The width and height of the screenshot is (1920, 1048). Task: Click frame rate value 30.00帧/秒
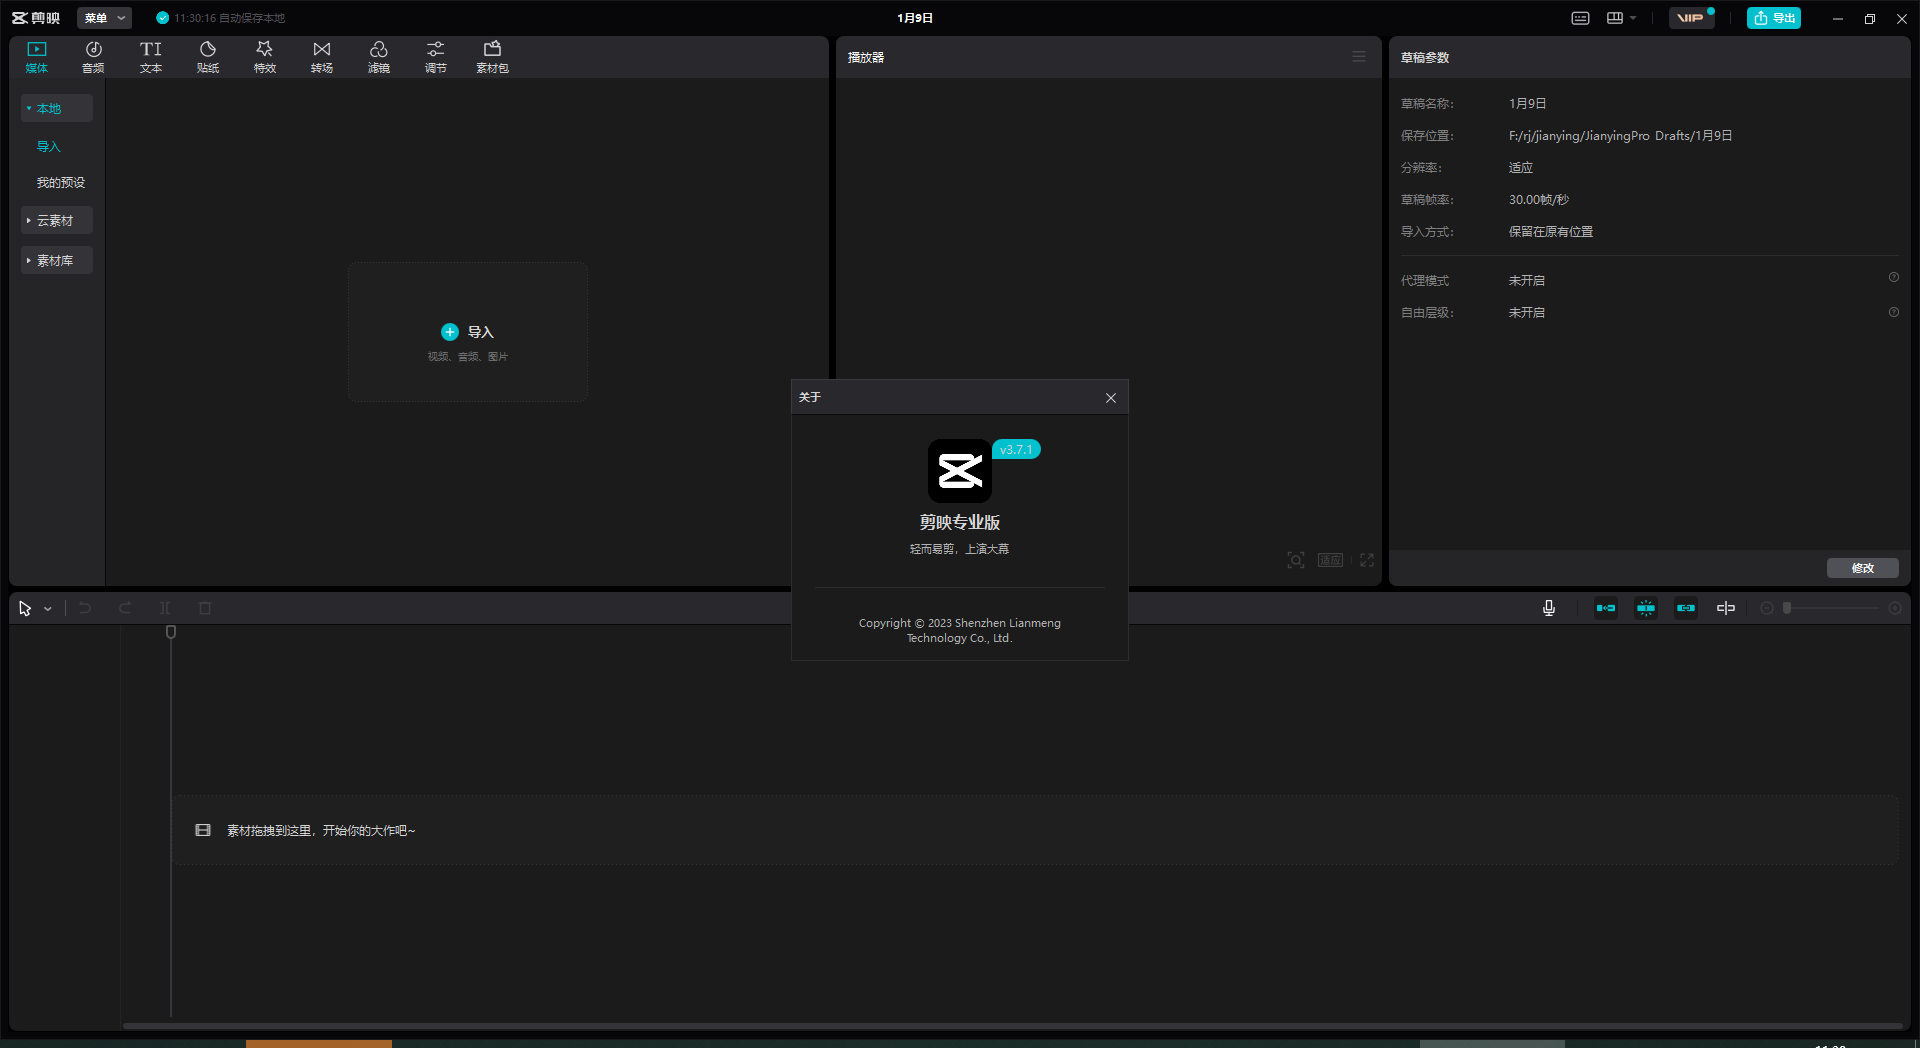click(1538, 200)
